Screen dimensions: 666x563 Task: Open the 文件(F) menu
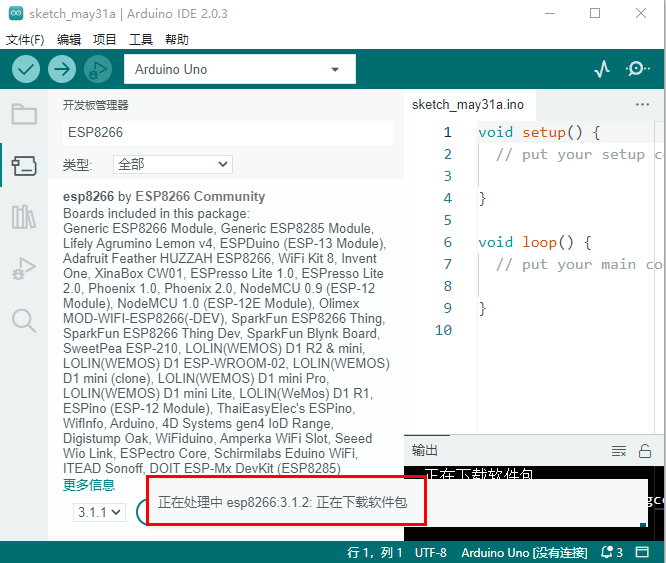[x=25, y=40]
